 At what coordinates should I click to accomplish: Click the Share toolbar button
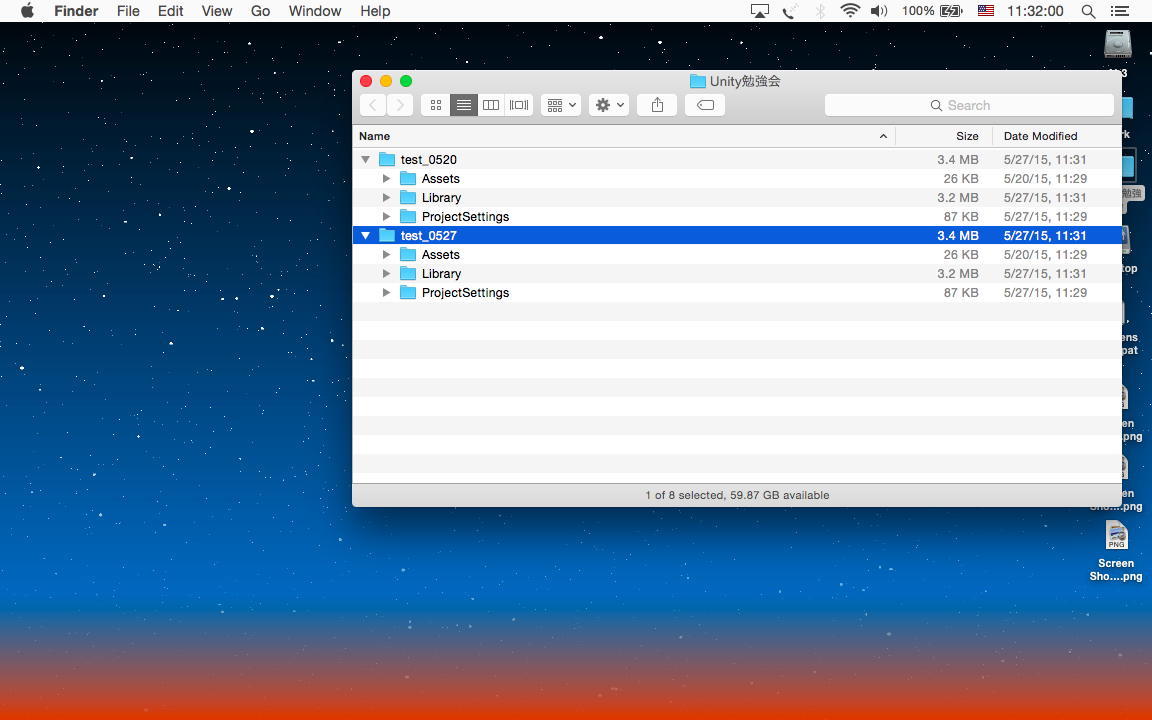click(657, 105)
